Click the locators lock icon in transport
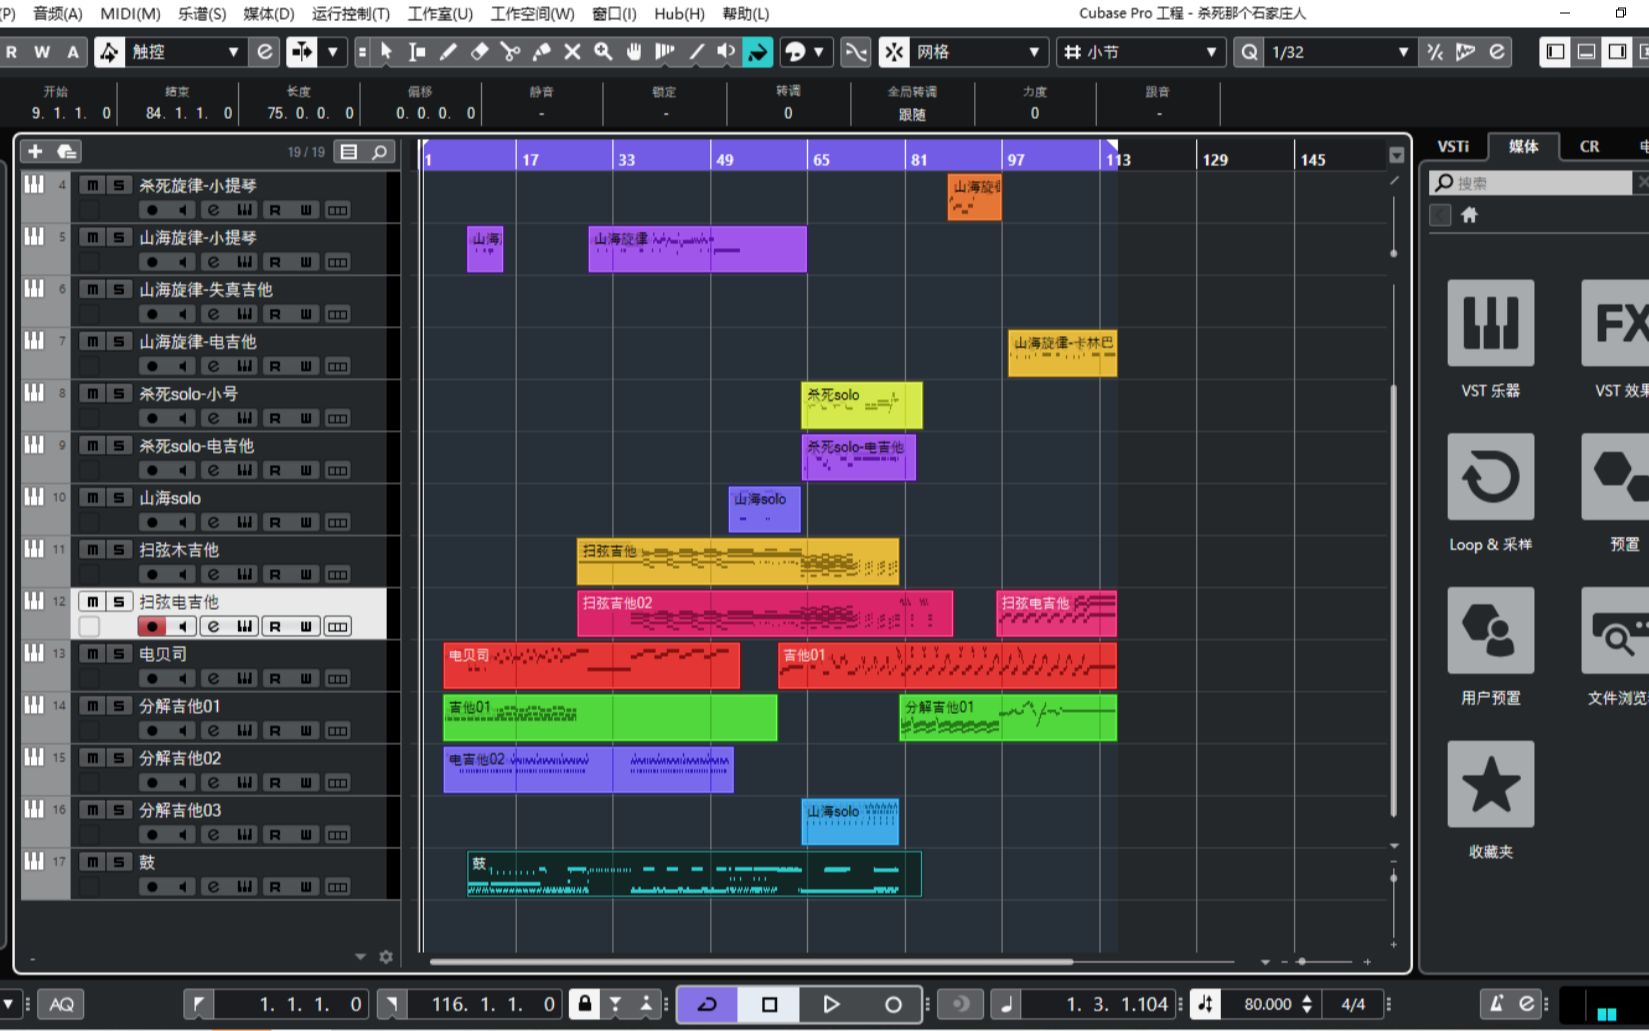 click(x=585, y=1004)
